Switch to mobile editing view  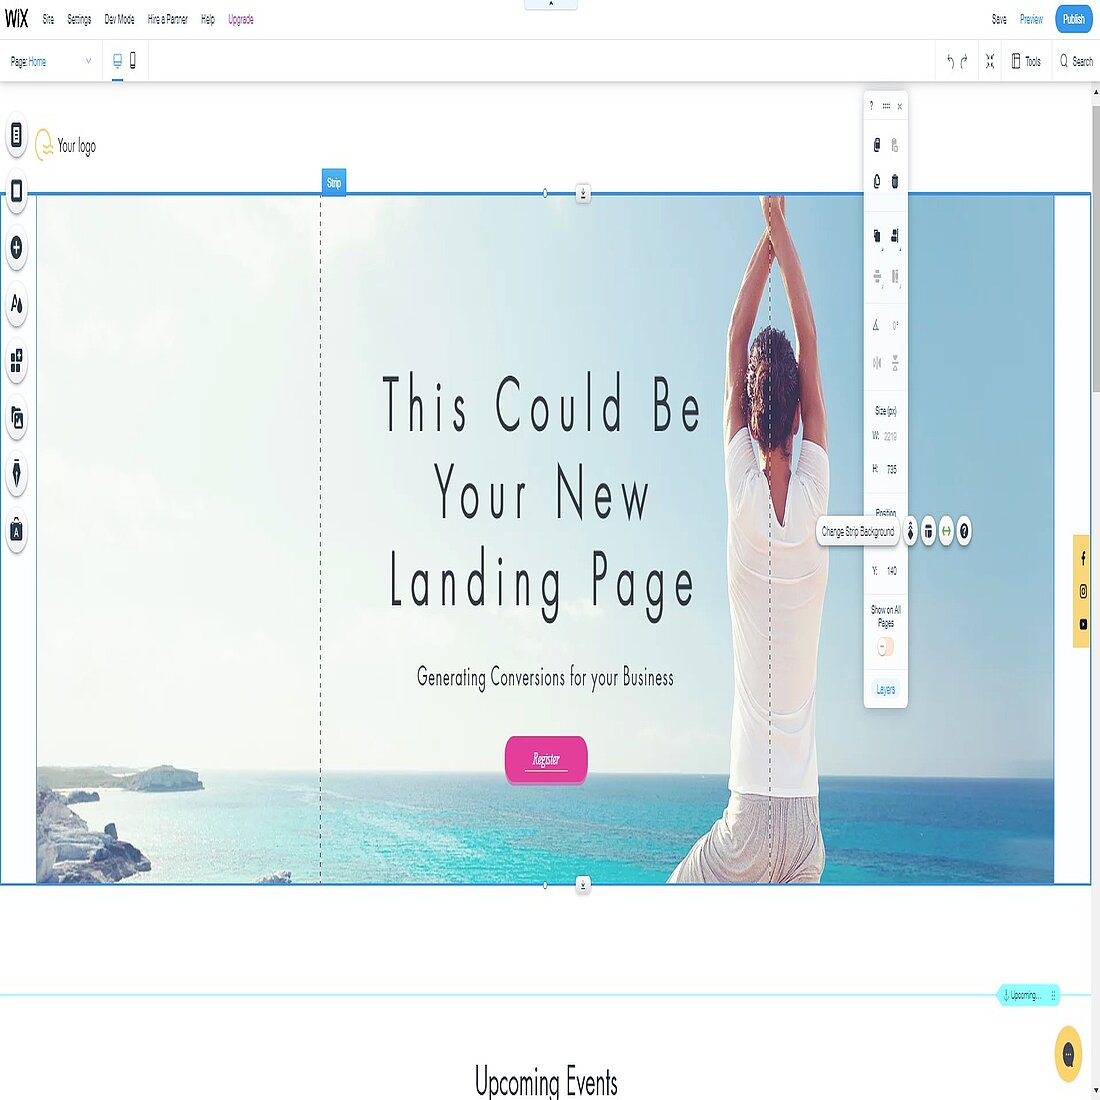tap(131, 61)
